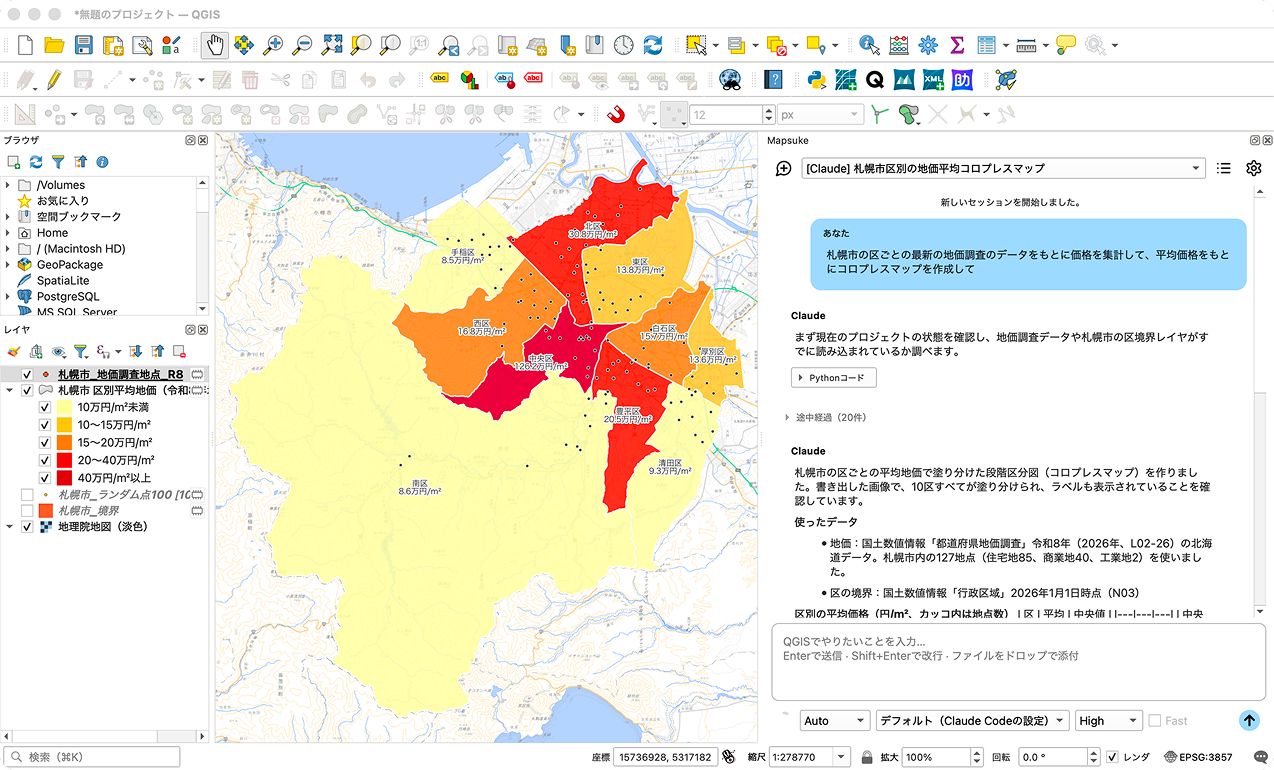1274x770 pixels.
Task: Click the 40万円/m²以上 red legend swatch
Action: click(65, 478)
